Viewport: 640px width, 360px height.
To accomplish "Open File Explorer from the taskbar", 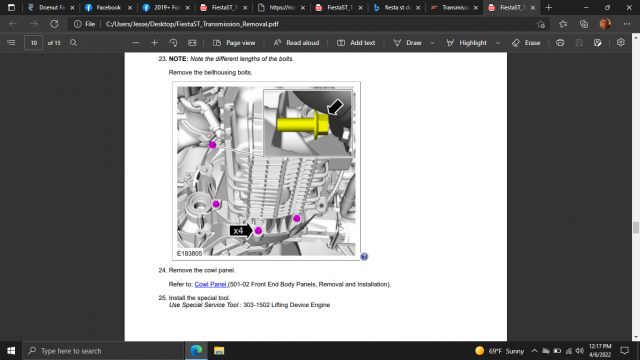I will pyautogui.click(x=219, y=351).
